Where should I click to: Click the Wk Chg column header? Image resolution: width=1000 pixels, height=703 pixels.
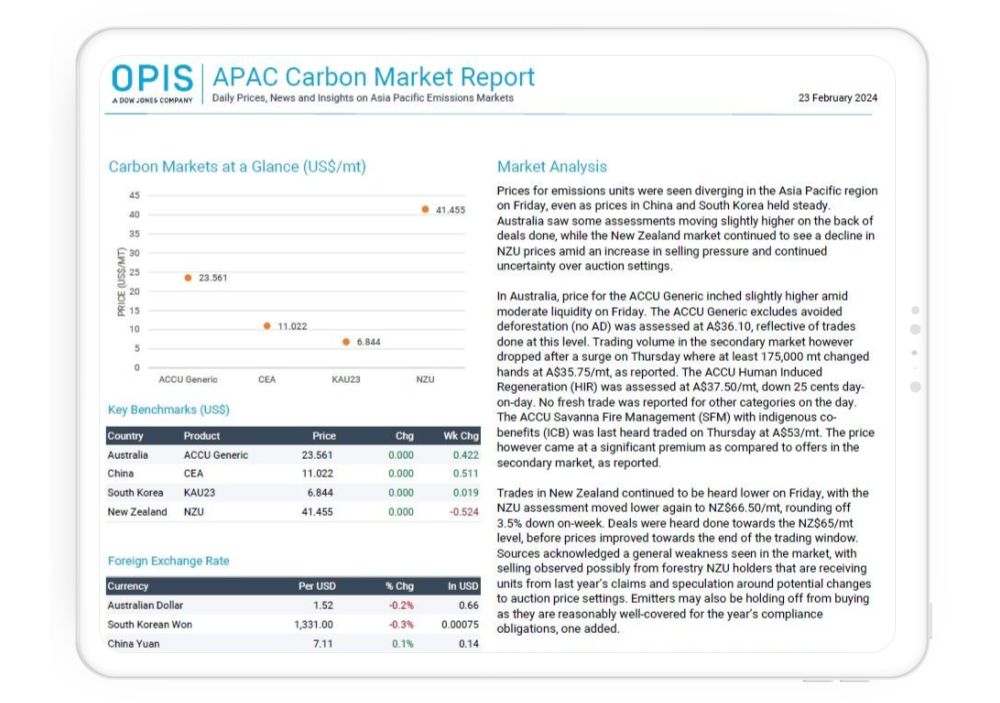click(x=461, y=436)
